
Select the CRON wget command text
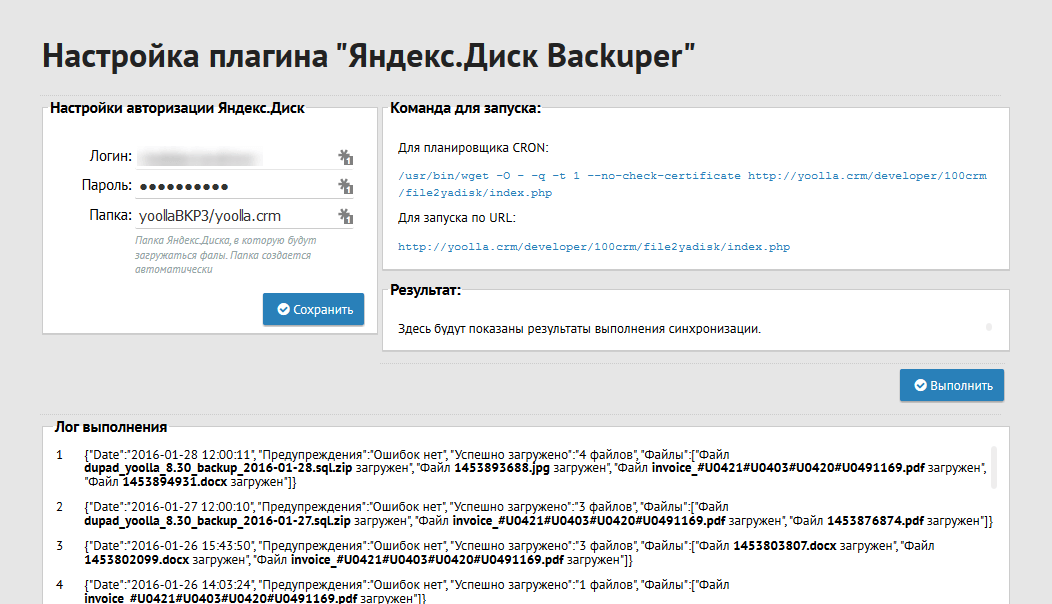(x=692, y=184)
